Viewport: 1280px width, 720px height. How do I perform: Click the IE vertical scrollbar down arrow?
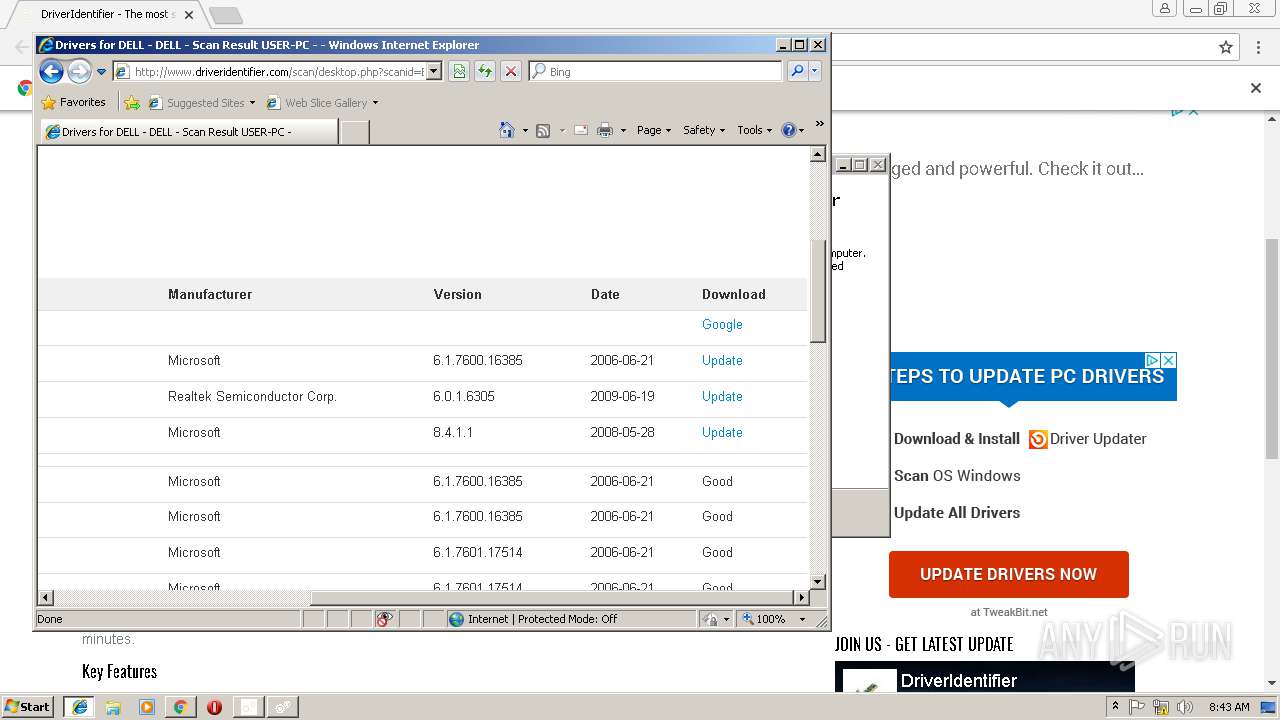[818, 581]
